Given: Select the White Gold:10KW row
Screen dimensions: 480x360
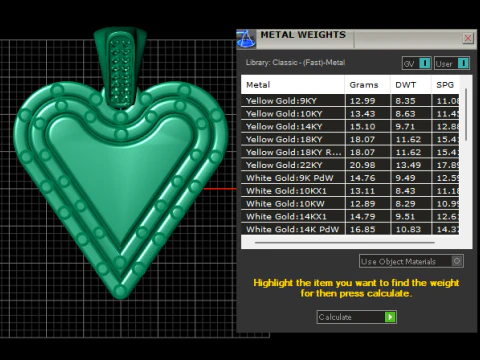Looking at the screenshot, I should (350, 204).
